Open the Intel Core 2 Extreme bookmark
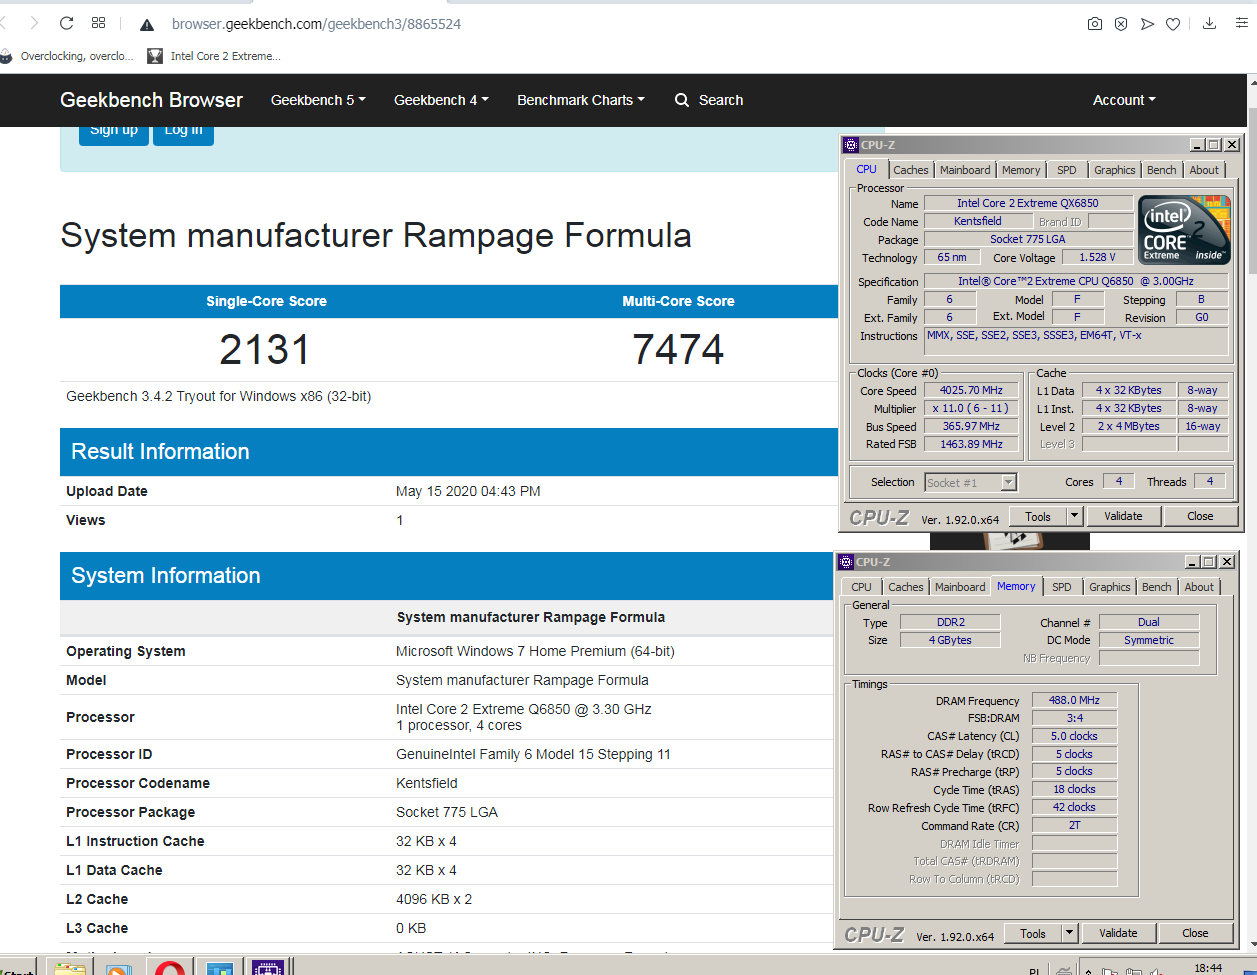Image resolution: width=1257 pixels, height=975 pixels. [215, 56]
